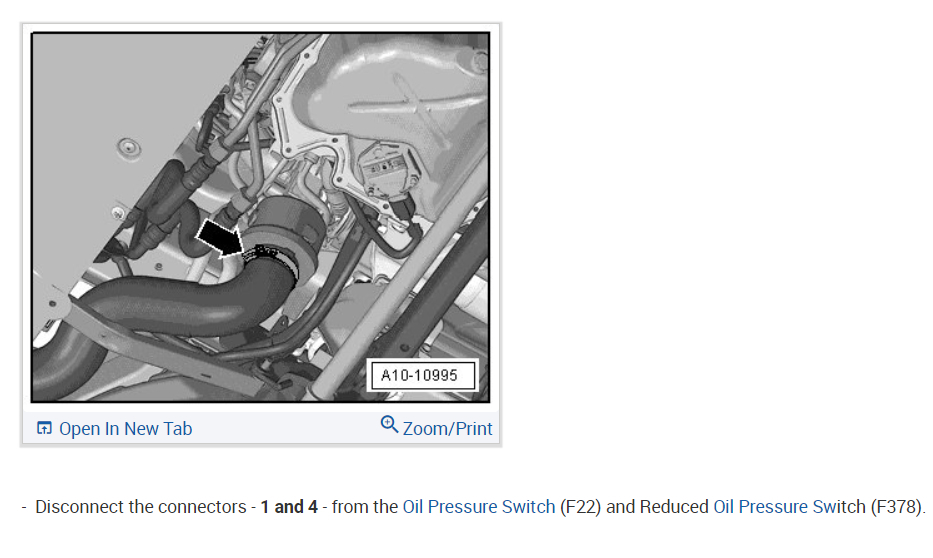Click the bold "1 and 4" text
This screenshot has width=933, height=558.
289,507
